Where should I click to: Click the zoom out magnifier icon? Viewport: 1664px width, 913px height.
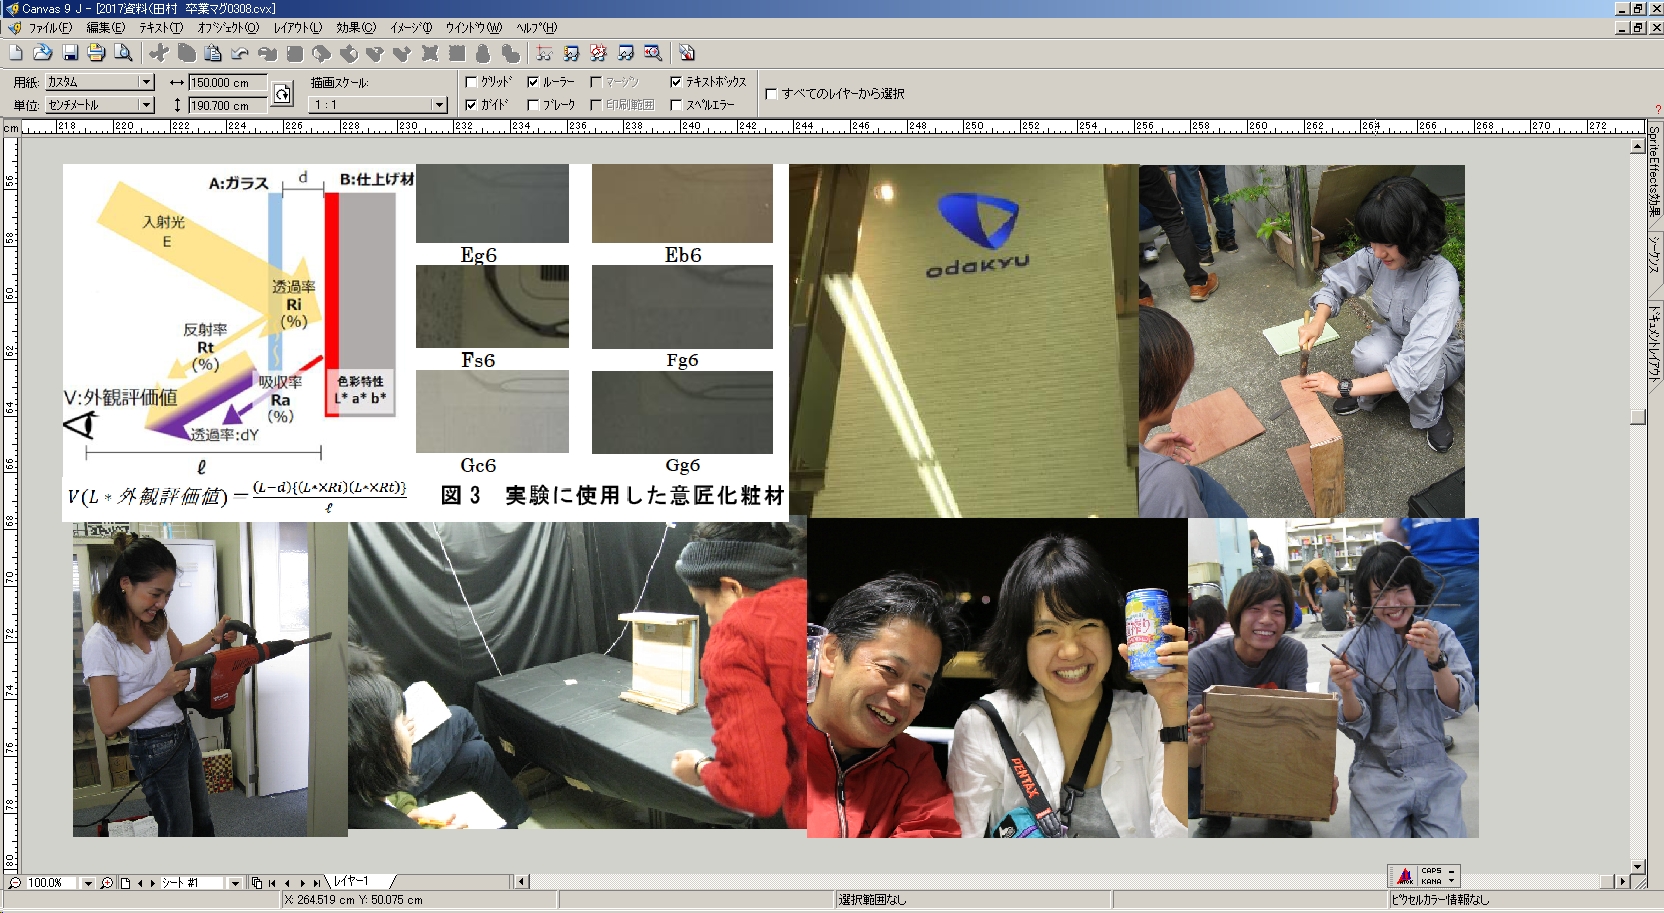point(14,883)
